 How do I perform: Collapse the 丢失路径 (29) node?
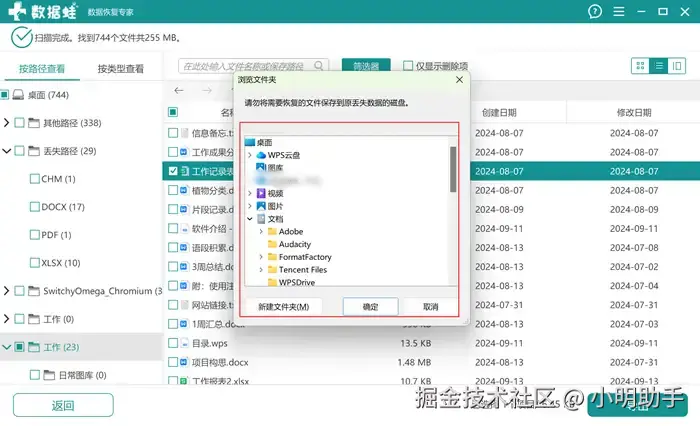[x=6, y=151]
